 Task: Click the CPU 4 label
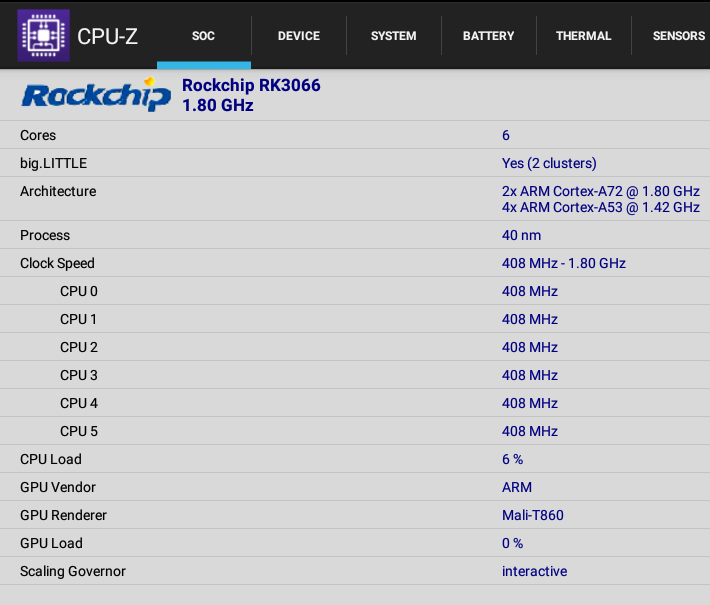(x=79, y=403)
